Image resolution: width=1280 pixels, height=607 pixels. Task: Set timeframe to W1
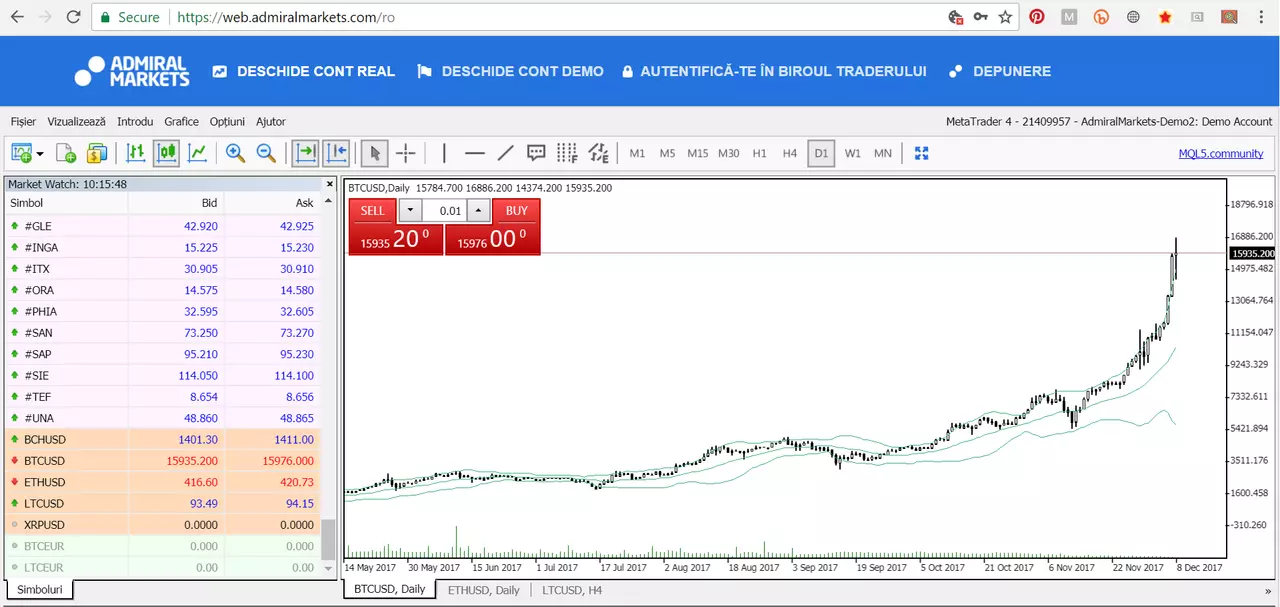[x=852, y=153]
